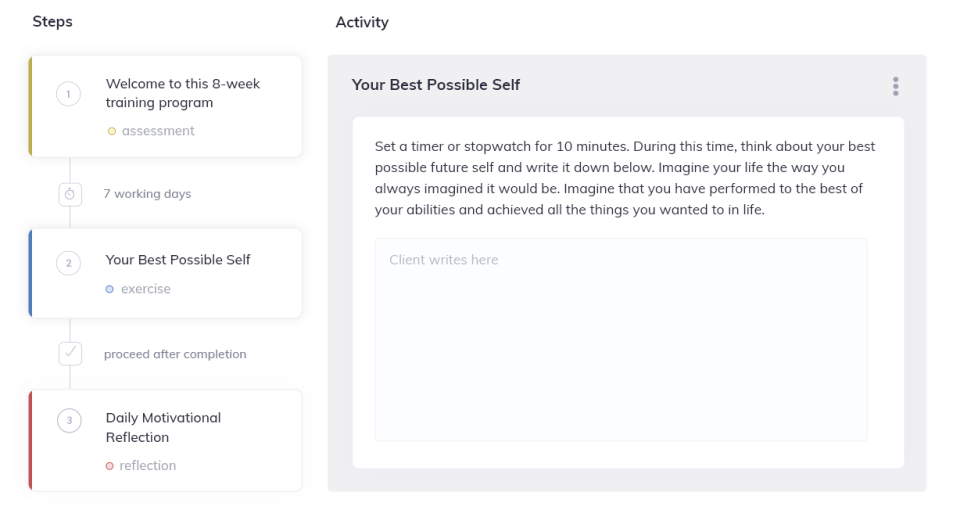Screen dimensions: 960x510
Task: Click the red reflection type dot
Action: tap(111, 465)
